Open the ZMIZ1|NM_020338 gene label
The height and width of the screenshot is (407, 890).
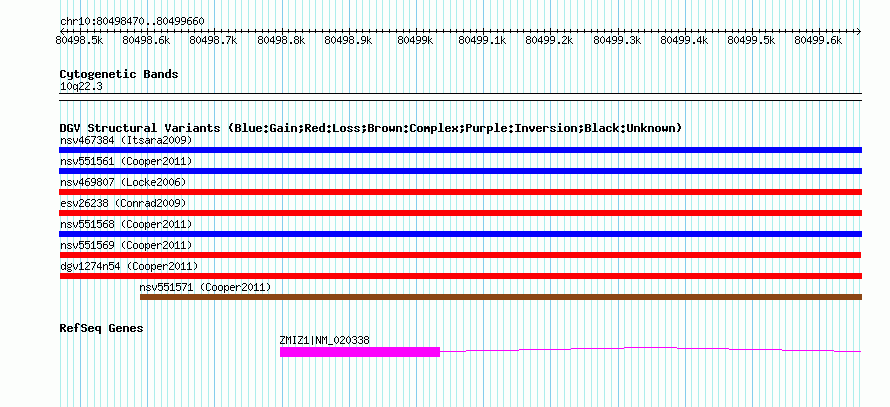pyautogui.click(x=325, y=341)
